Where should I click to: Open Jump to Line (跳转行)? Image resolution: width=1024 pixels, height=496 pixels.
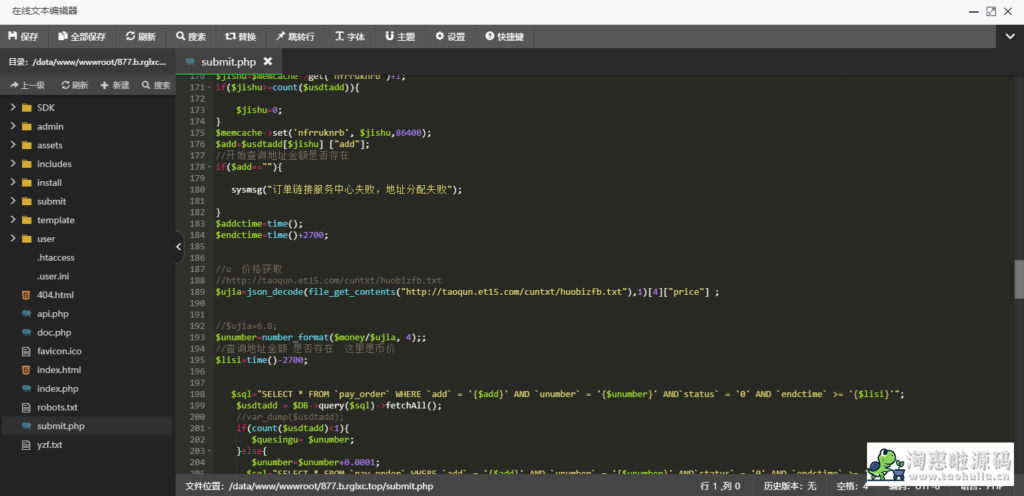coord(295,37)
